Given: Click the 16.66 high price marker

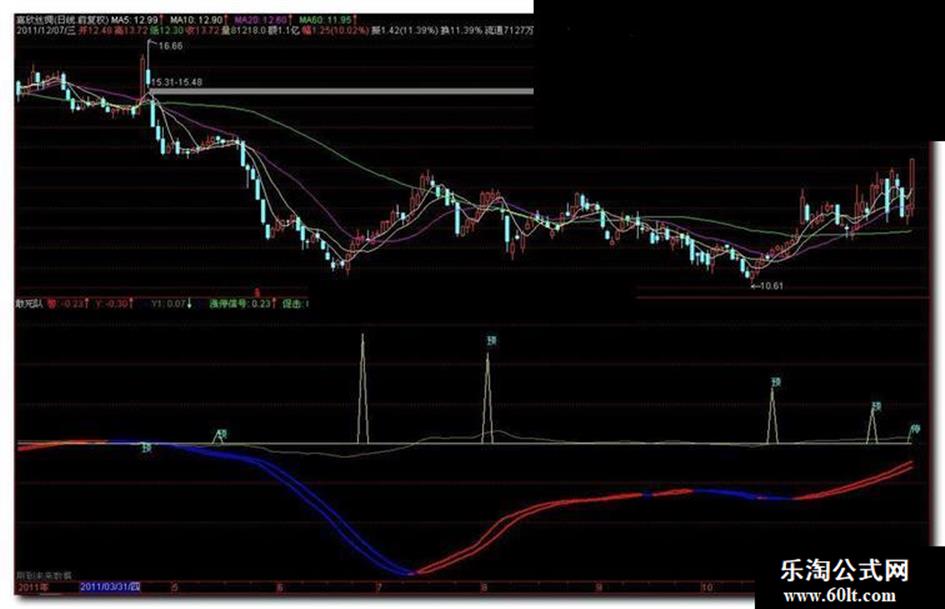Looking at the screenshot, I should click(x=171, y=46).
